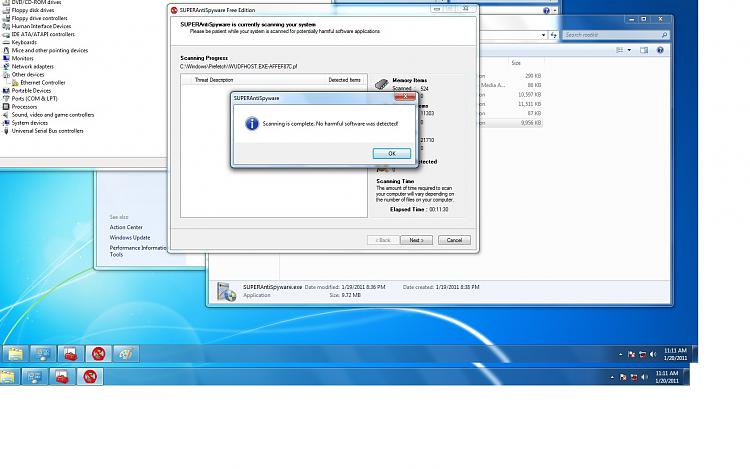Click the Next > button in SUPERAntiSpyware
Image resolution: width=750 pixels, height=469 pixels.
click(416, 240)
